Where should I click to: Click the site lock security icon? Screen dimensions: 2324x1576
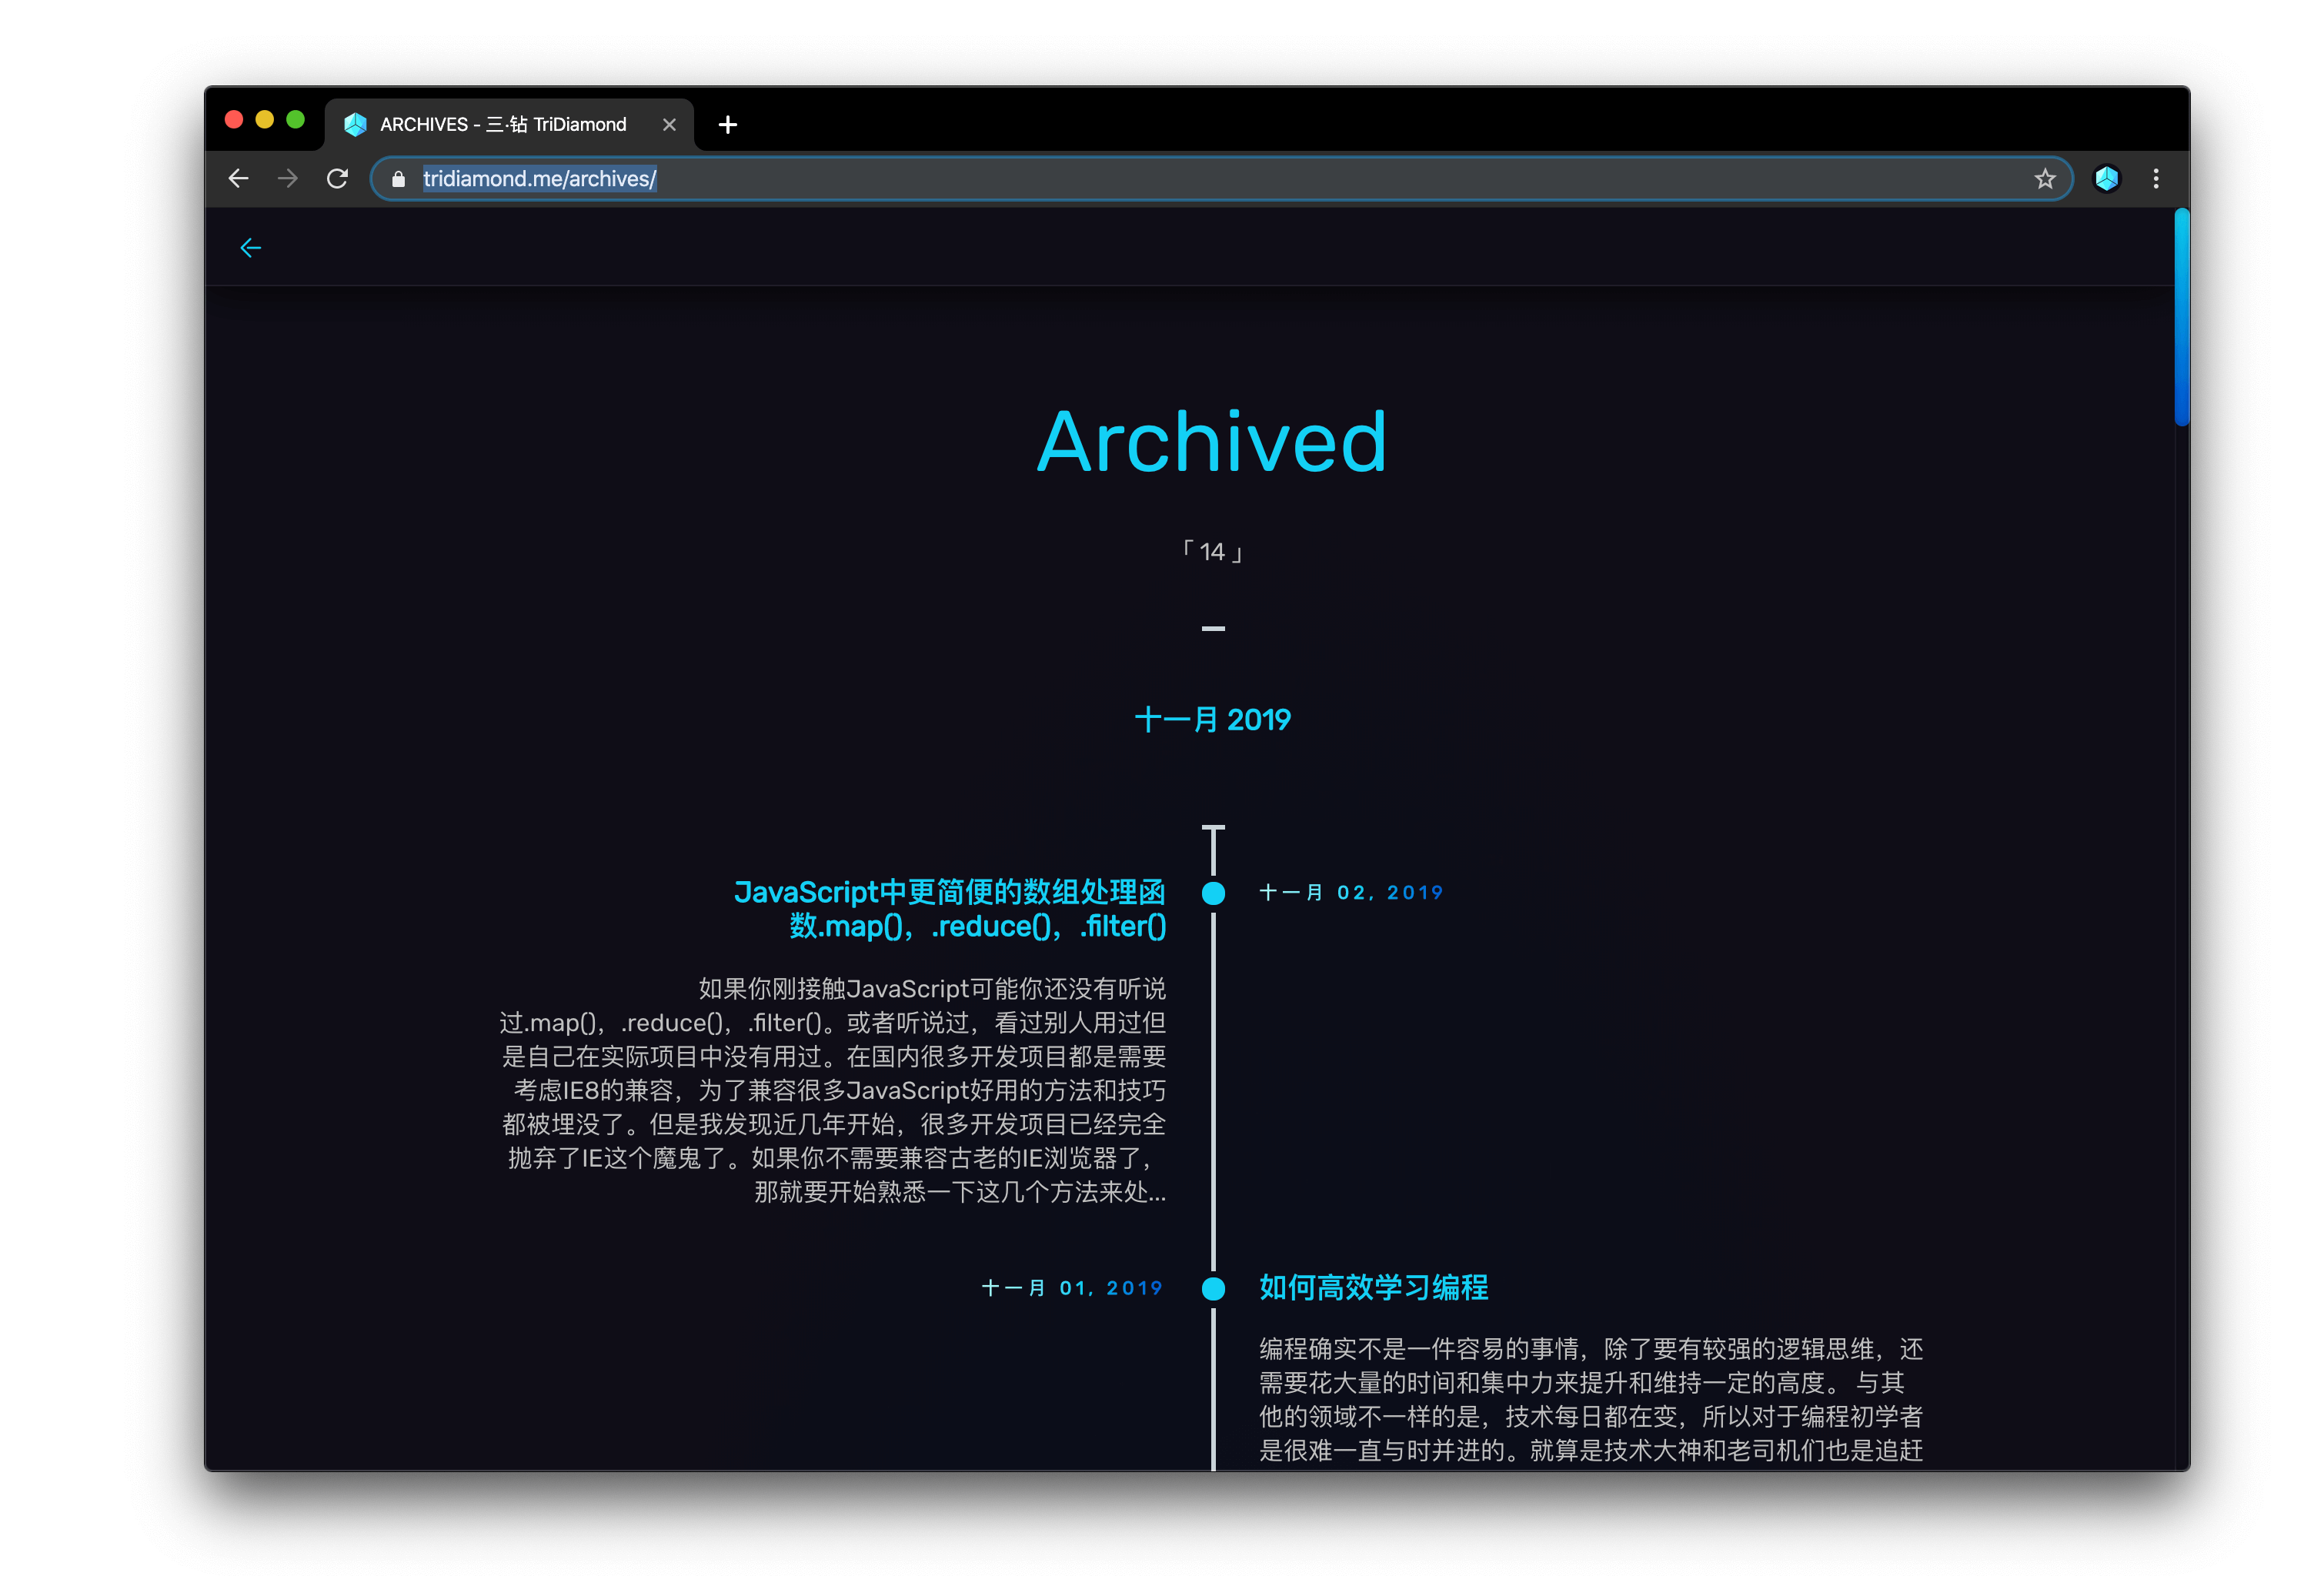tap(398, 179)
